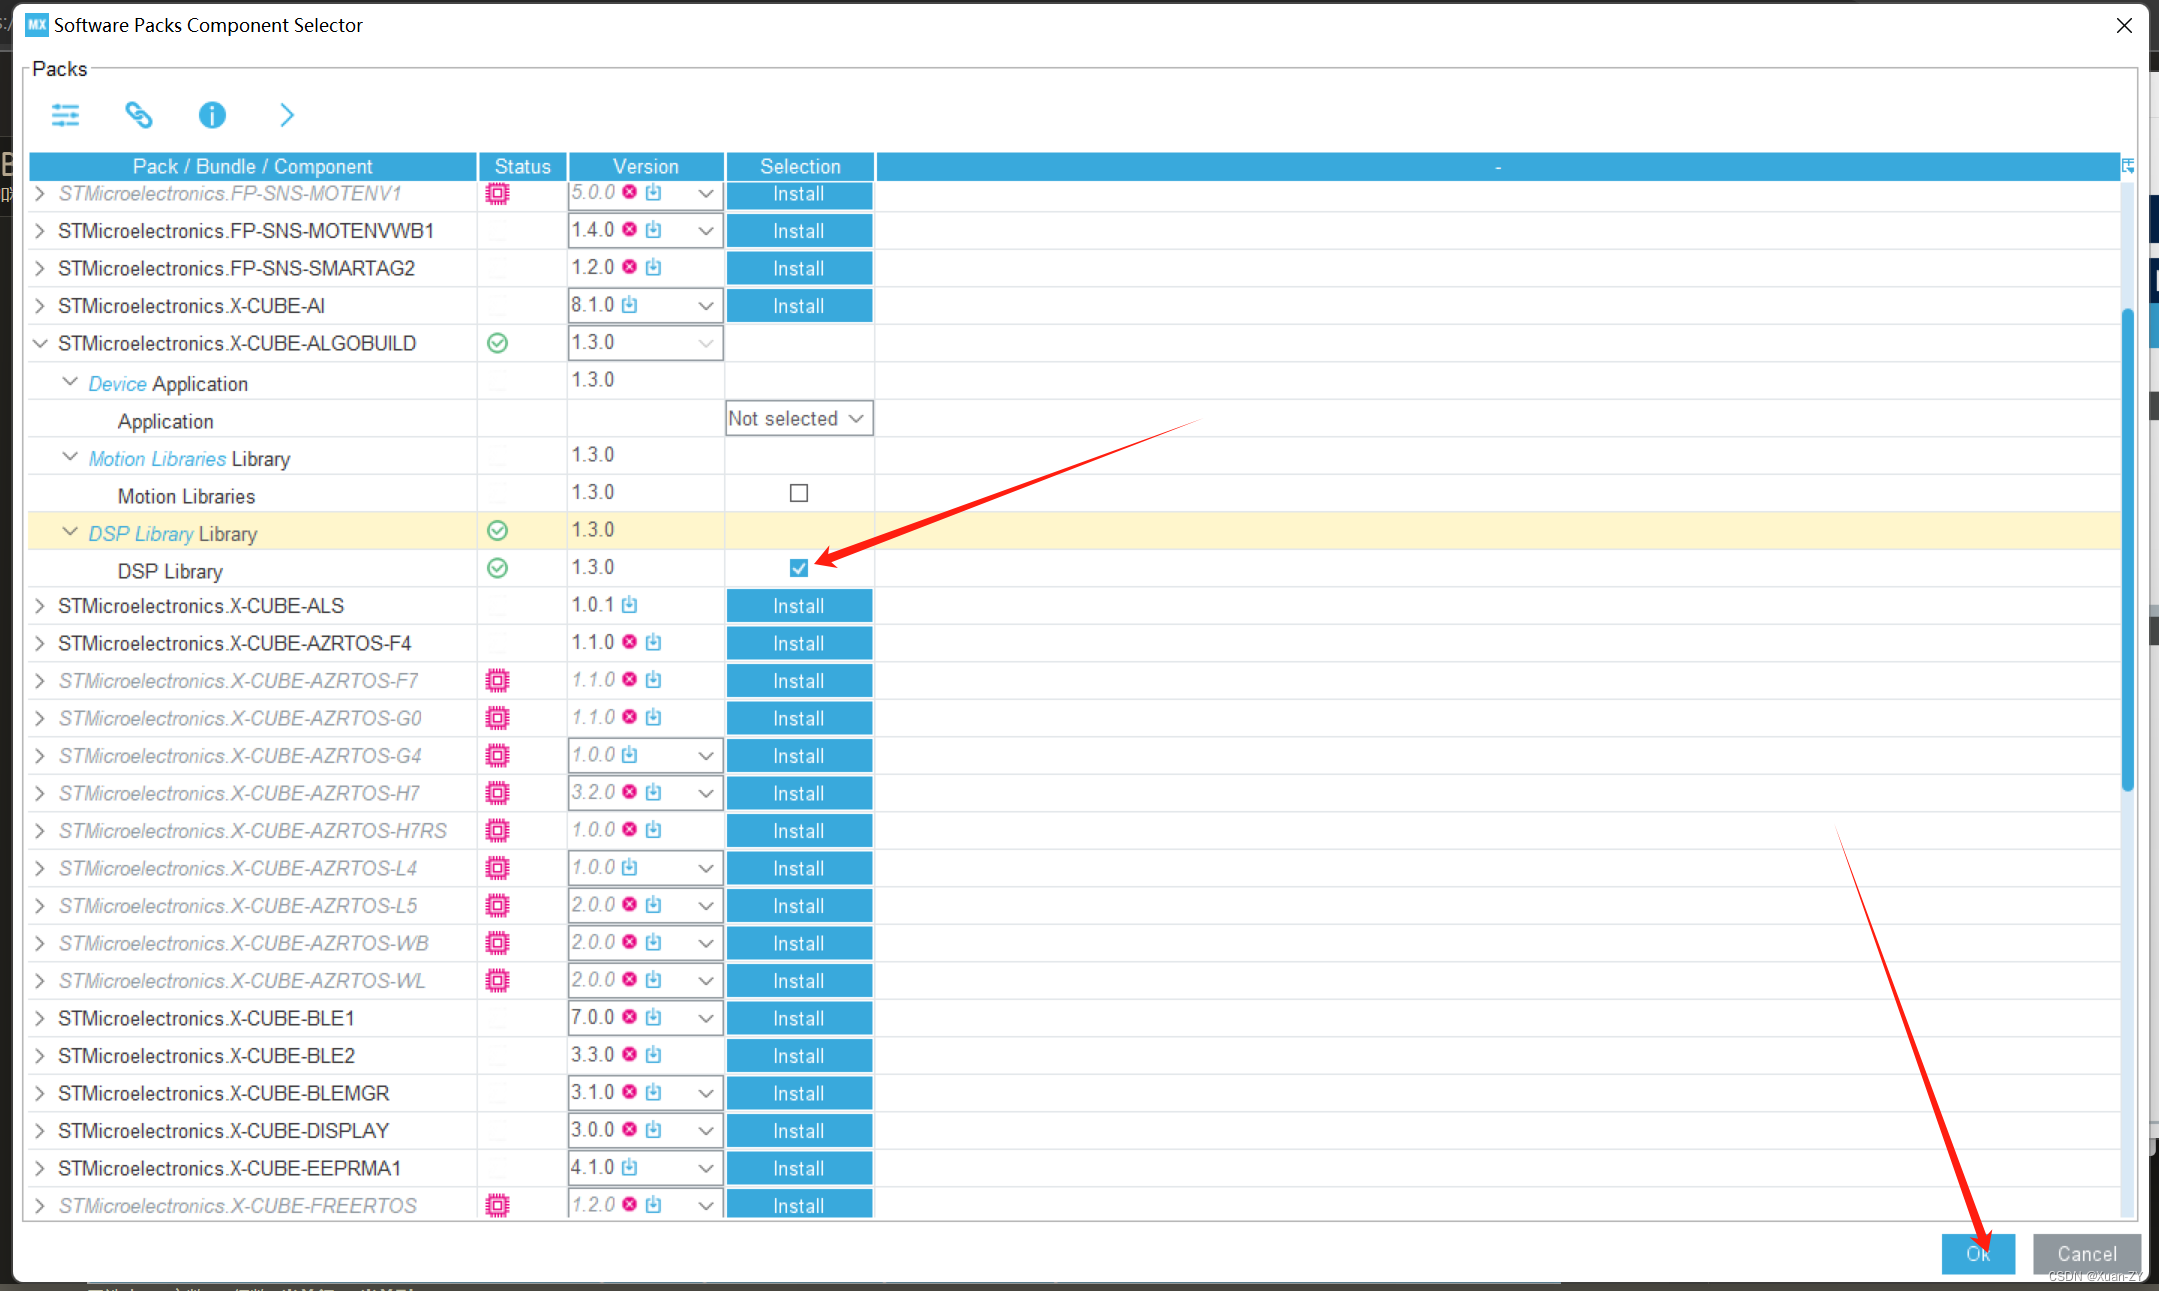The width and height of the screenshot is (2159, 1291).
Task: Click the download icon beside X-CUBE-ALS version 1.0.1
Action: click(629, 605)
